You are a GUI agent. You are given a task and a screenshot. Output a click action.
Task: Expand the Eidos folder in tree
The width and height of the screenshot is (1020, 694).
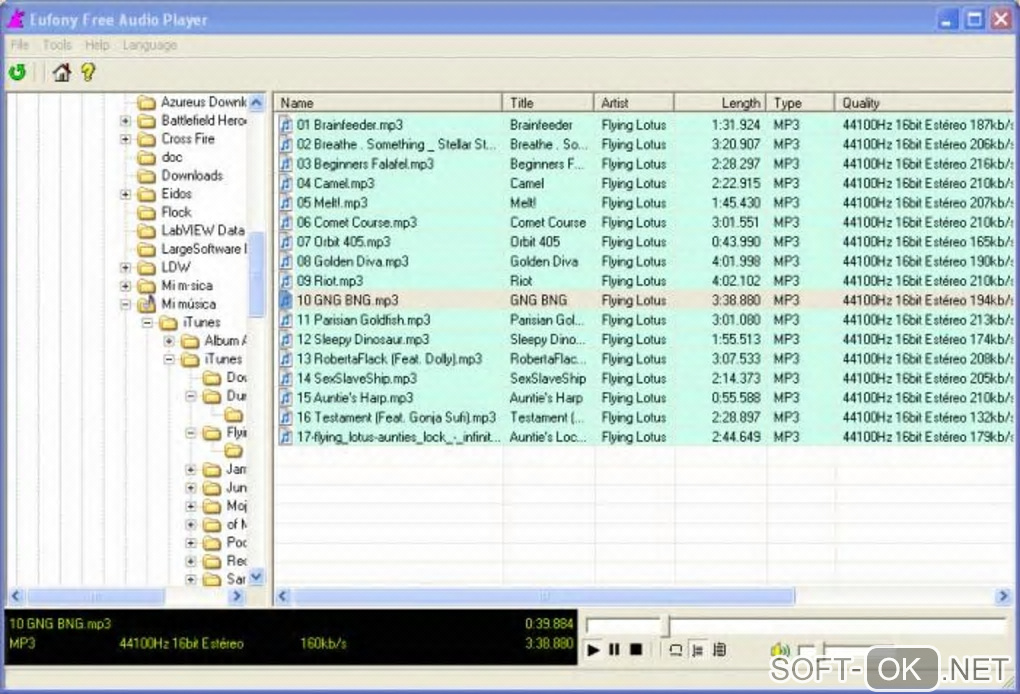point(125,194)
